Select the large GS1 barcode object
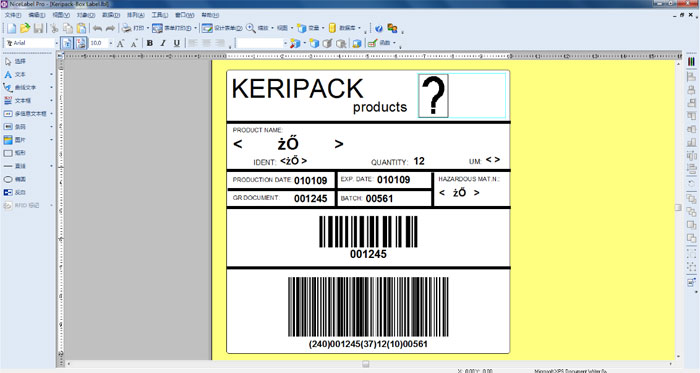Screen dimensions: 700x373 pyautogui.click(x=368, y=312)
